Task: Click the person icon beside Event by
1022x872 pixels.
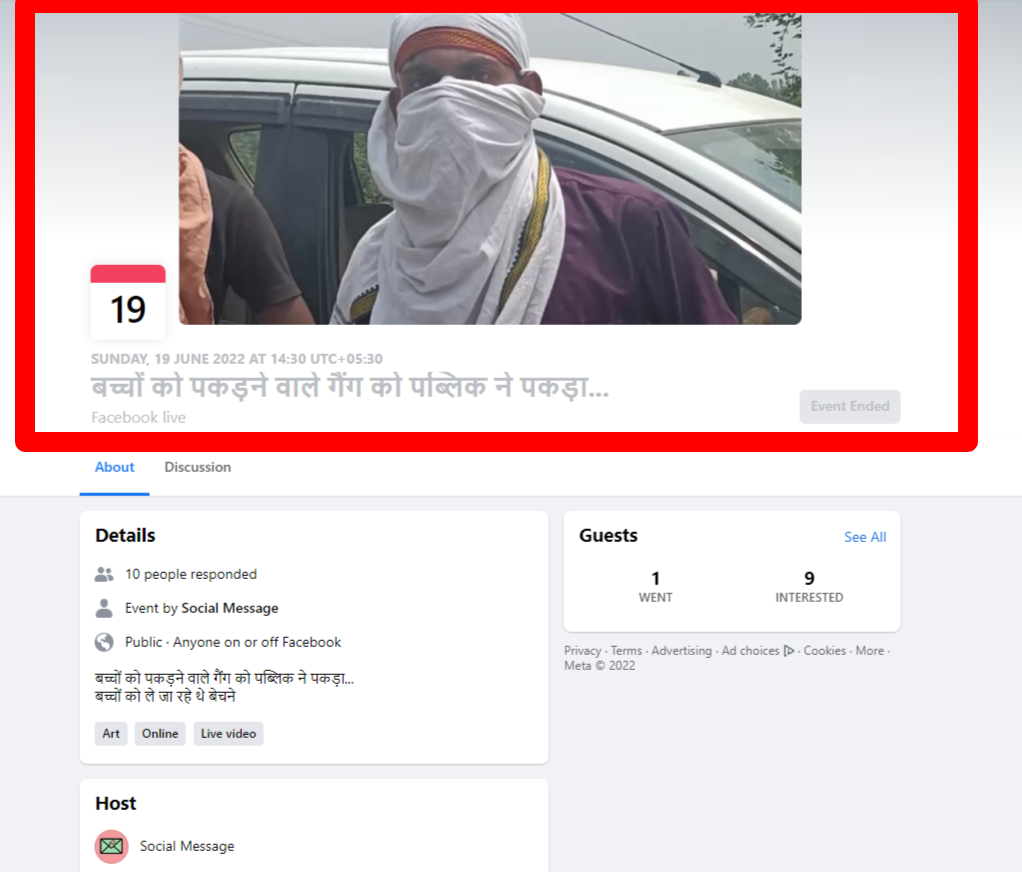Action: coord(104,608)
